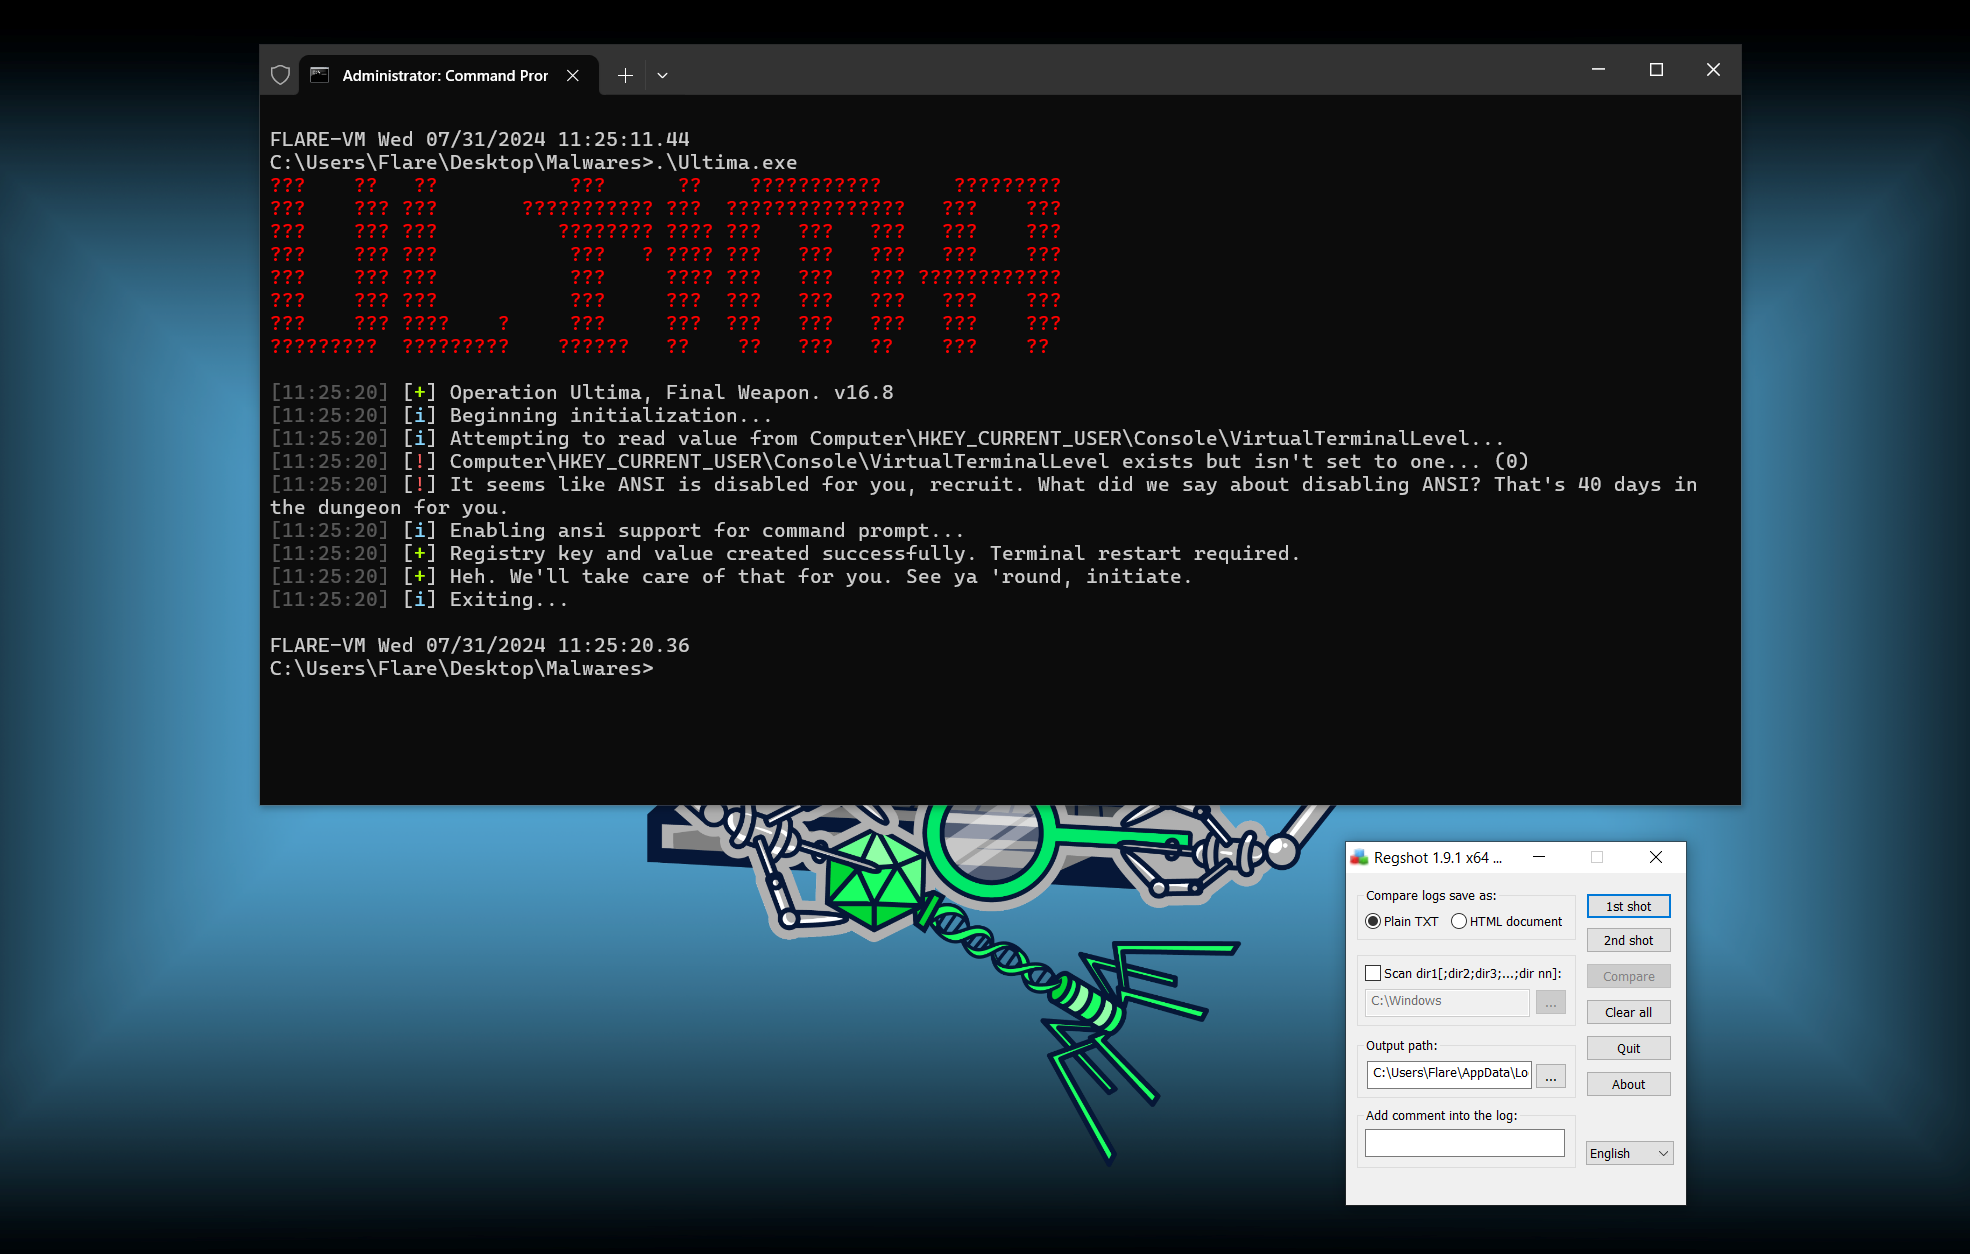Select the Plain TXT radio option
The image size is (1970, 1254).
point(1402,921)
